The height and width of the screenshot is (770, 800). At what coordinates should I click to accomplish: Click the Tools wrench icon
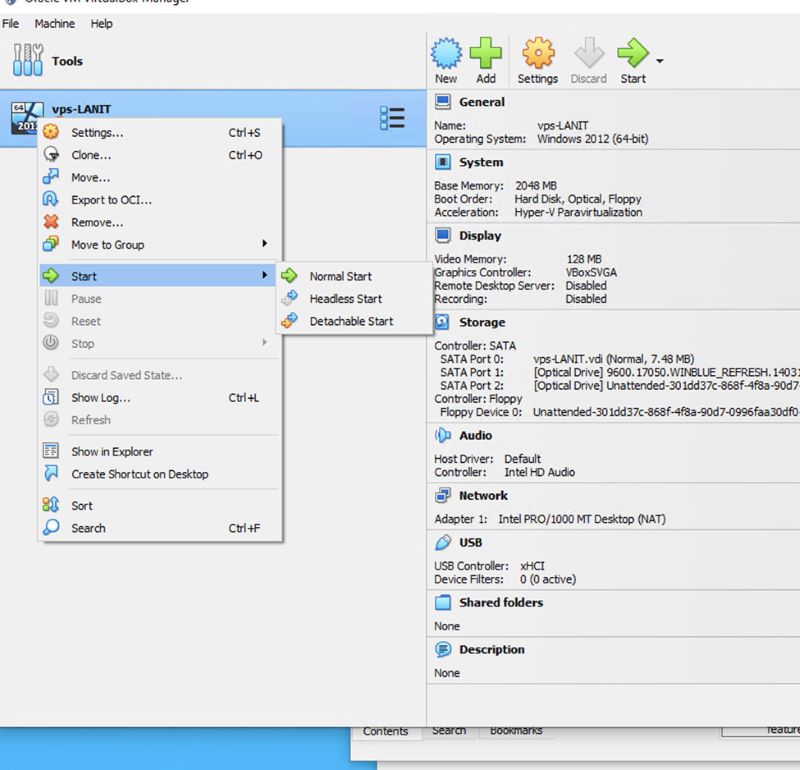(x=28, y=60)
